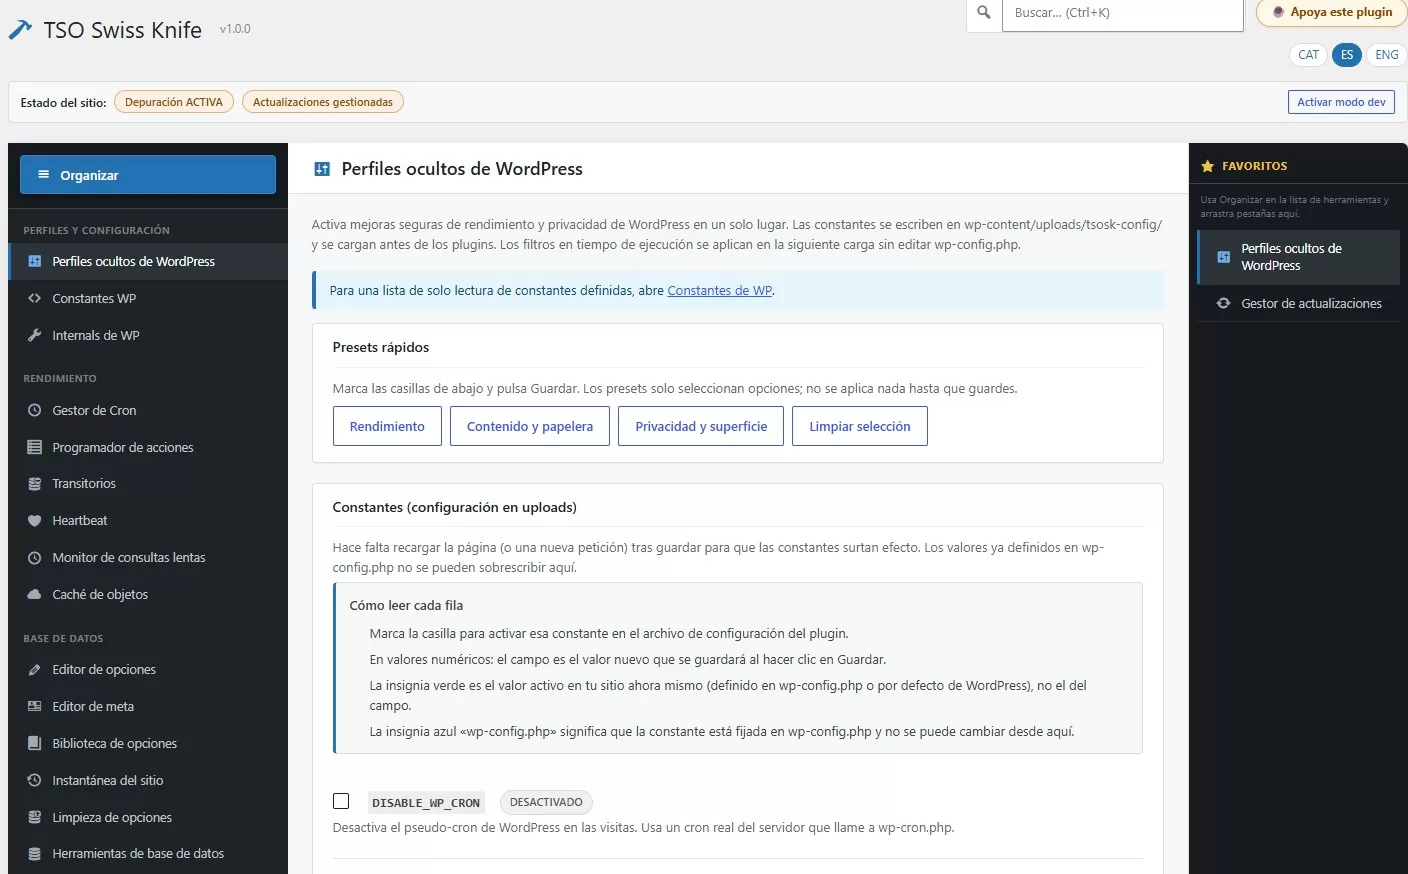Focus the Buscar search field
The image size is (1408, 874).
(x=1122, y=13)
